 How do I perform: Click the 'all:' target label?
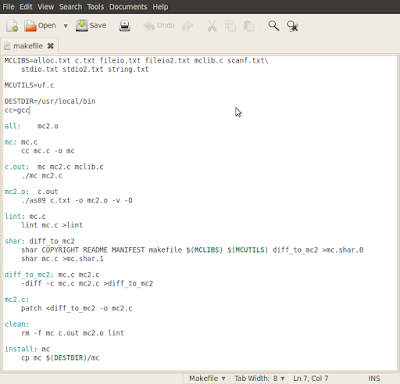click(x=13, y=126)
